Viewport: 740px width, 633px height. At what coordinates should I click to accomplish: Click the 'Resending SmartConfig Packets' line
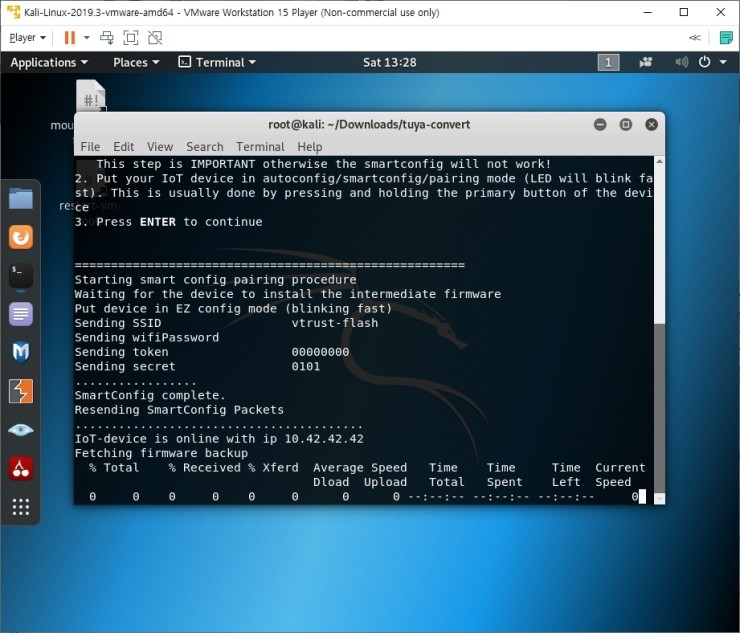point(179,410)
